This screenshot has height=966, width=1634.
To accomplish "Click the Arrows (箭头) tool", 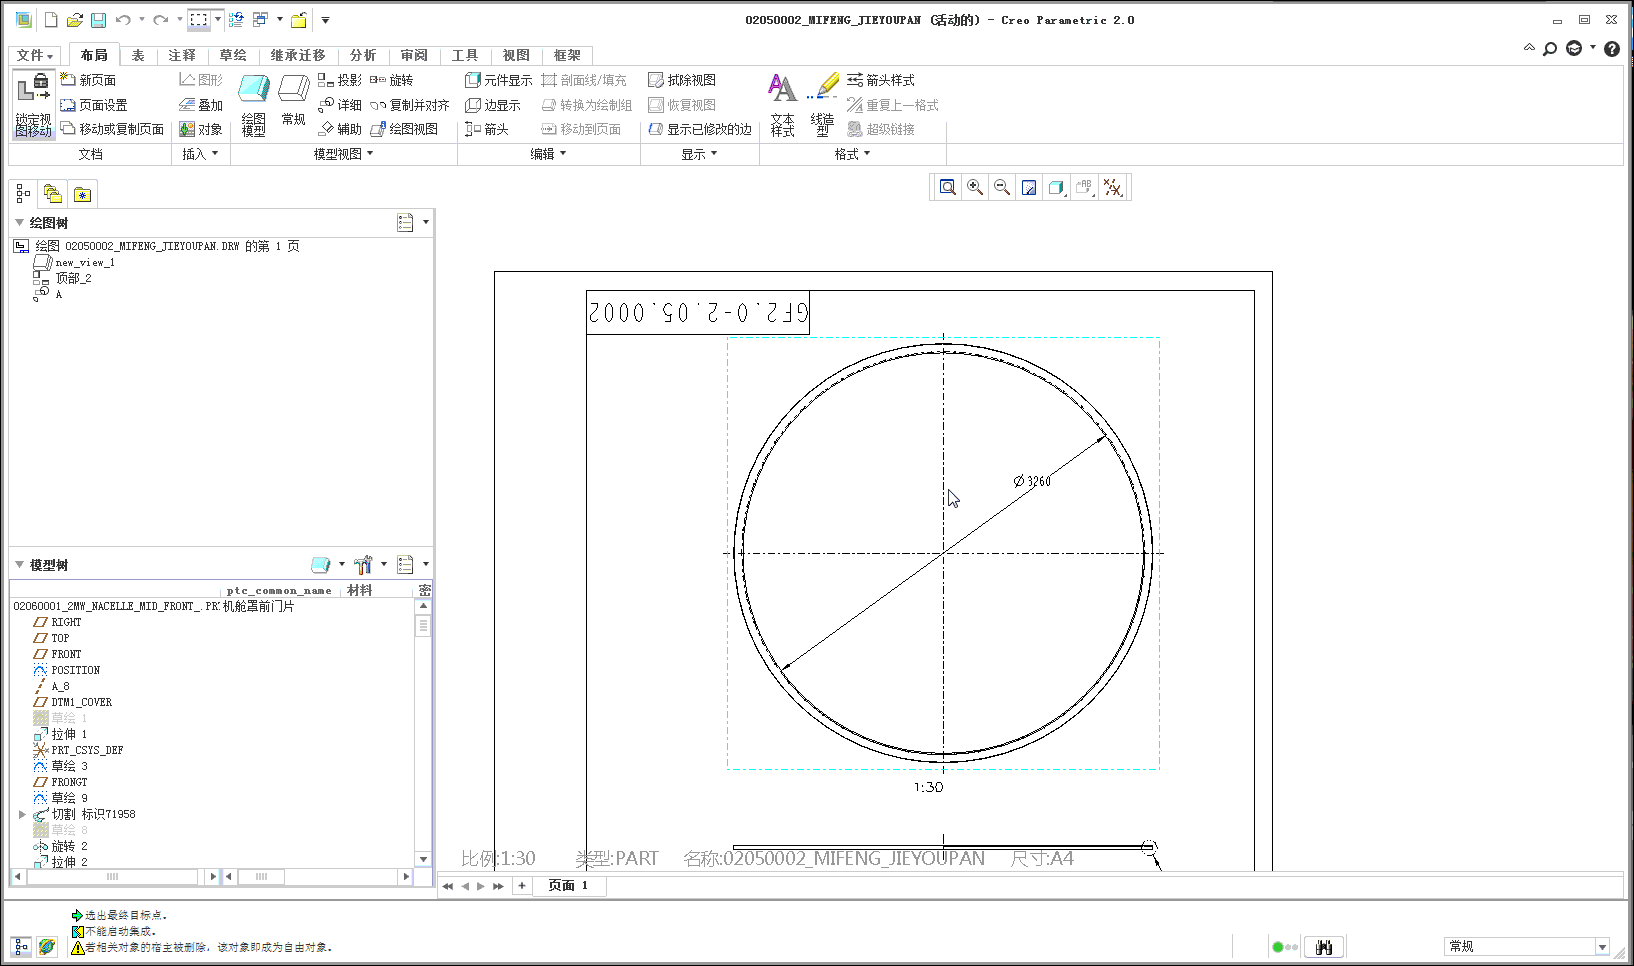I will [487, 129].
